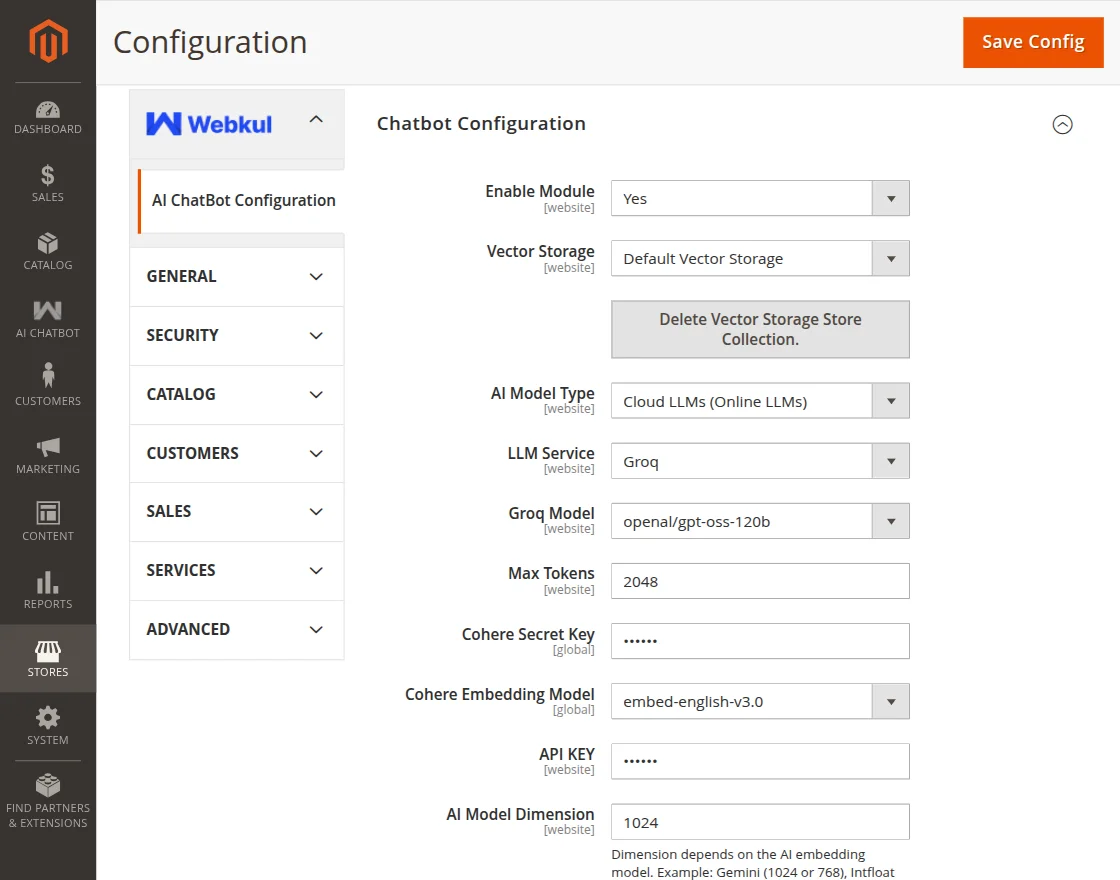Open the SECURITY section menu

tap(236, 335)
